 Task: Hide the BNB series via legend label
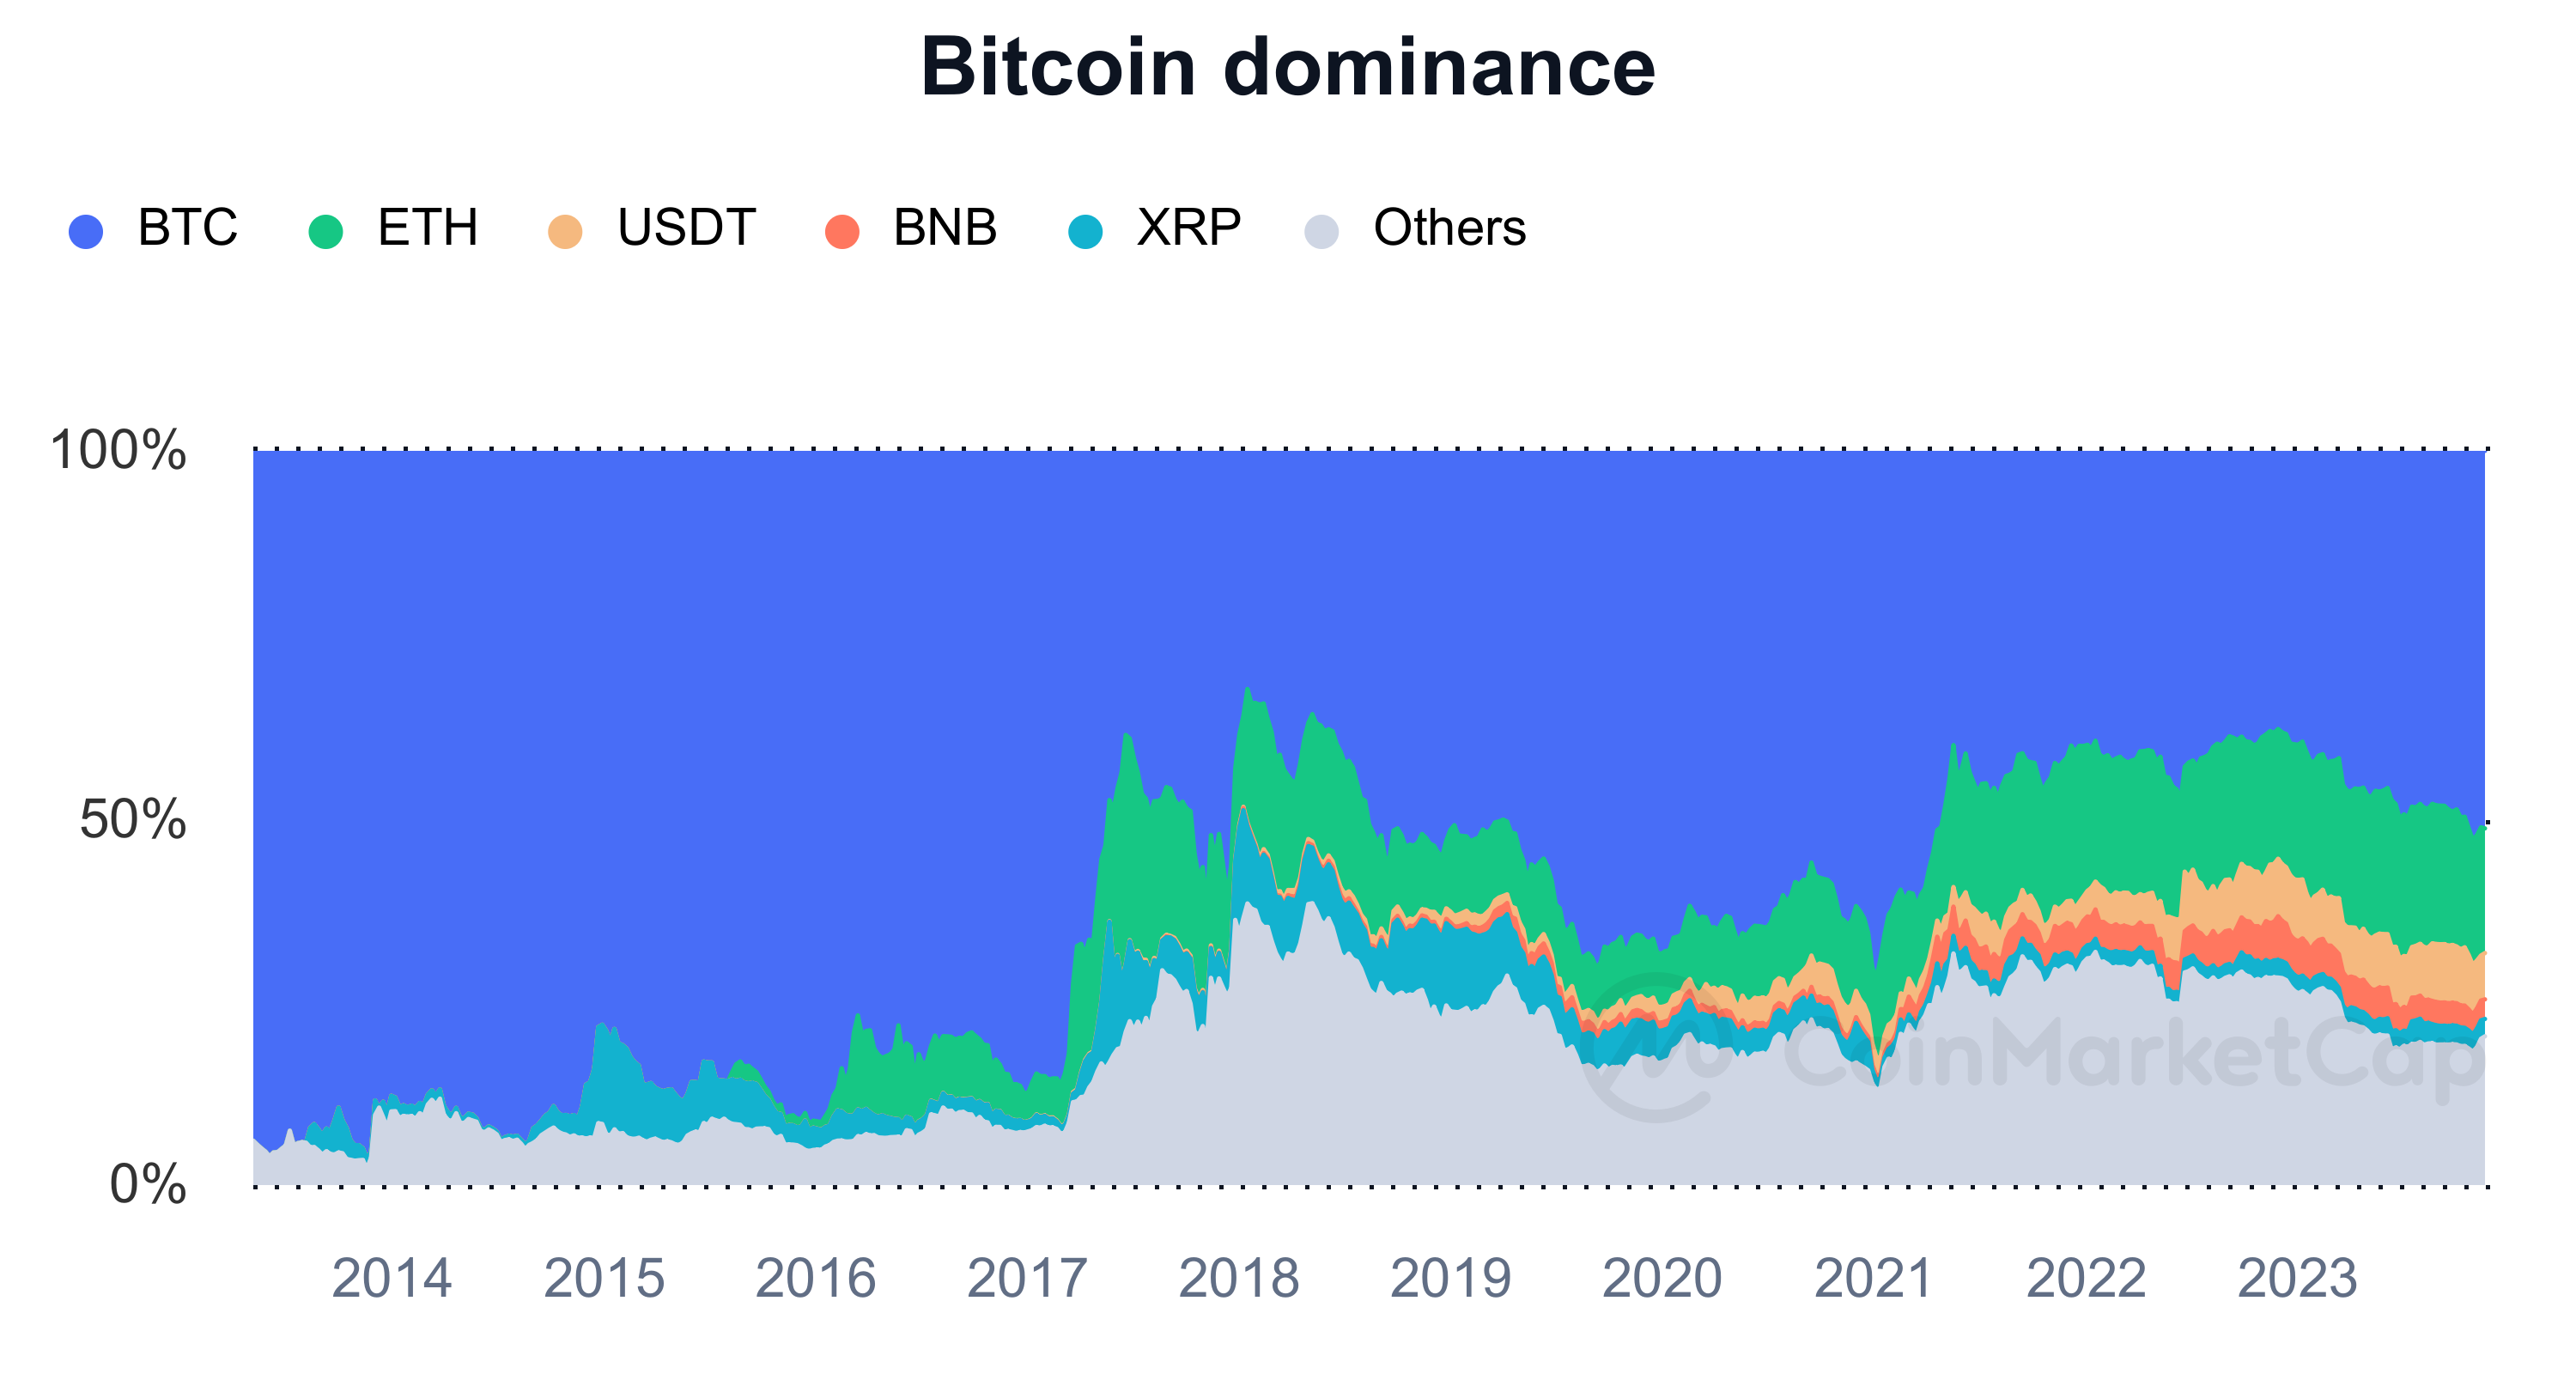(944, 228)
